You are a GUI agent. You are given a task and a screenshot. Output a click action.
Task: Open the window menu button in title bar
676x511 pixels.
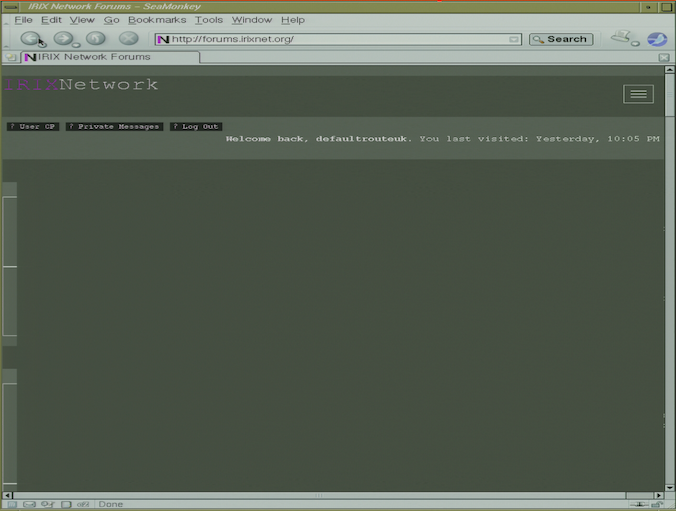(10, 7)
